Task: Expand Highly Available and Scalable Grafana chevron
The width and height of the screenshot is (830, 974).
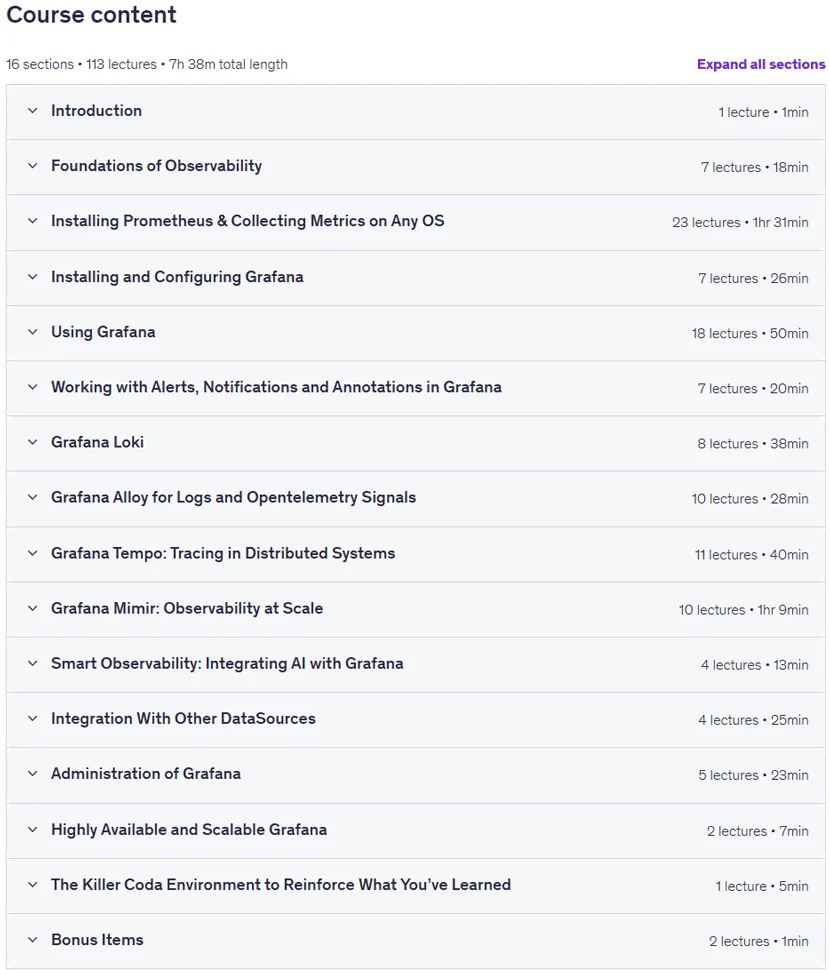Action: click(x=32, y=829)
